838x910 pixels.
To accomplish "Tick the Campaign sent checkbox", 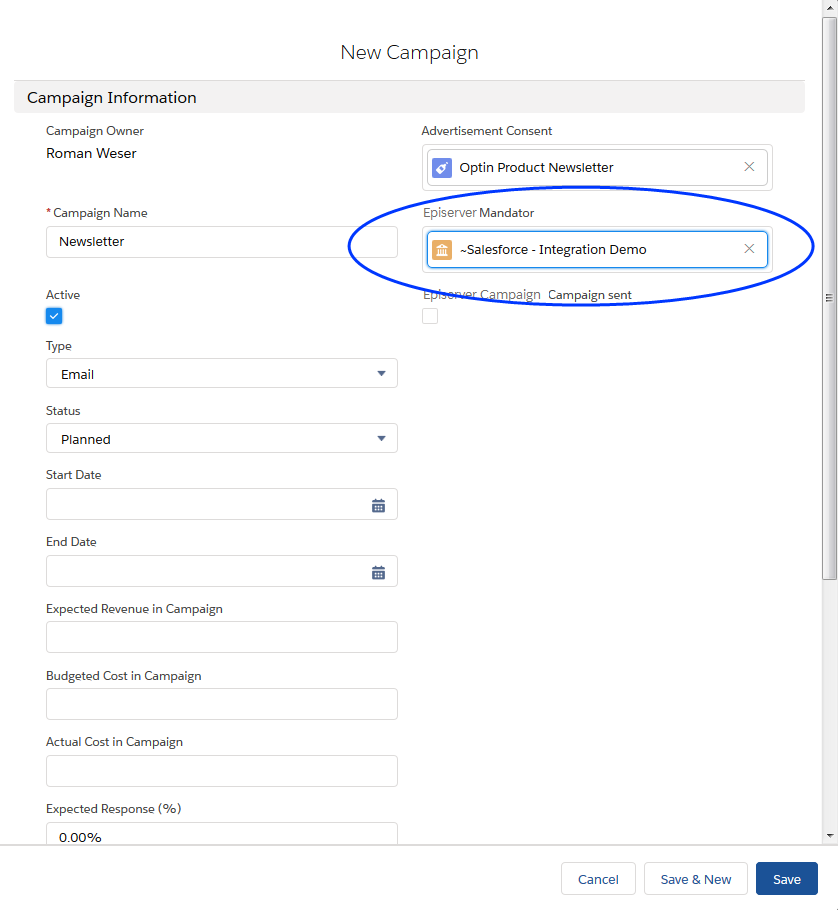I will tap(430, 316).
